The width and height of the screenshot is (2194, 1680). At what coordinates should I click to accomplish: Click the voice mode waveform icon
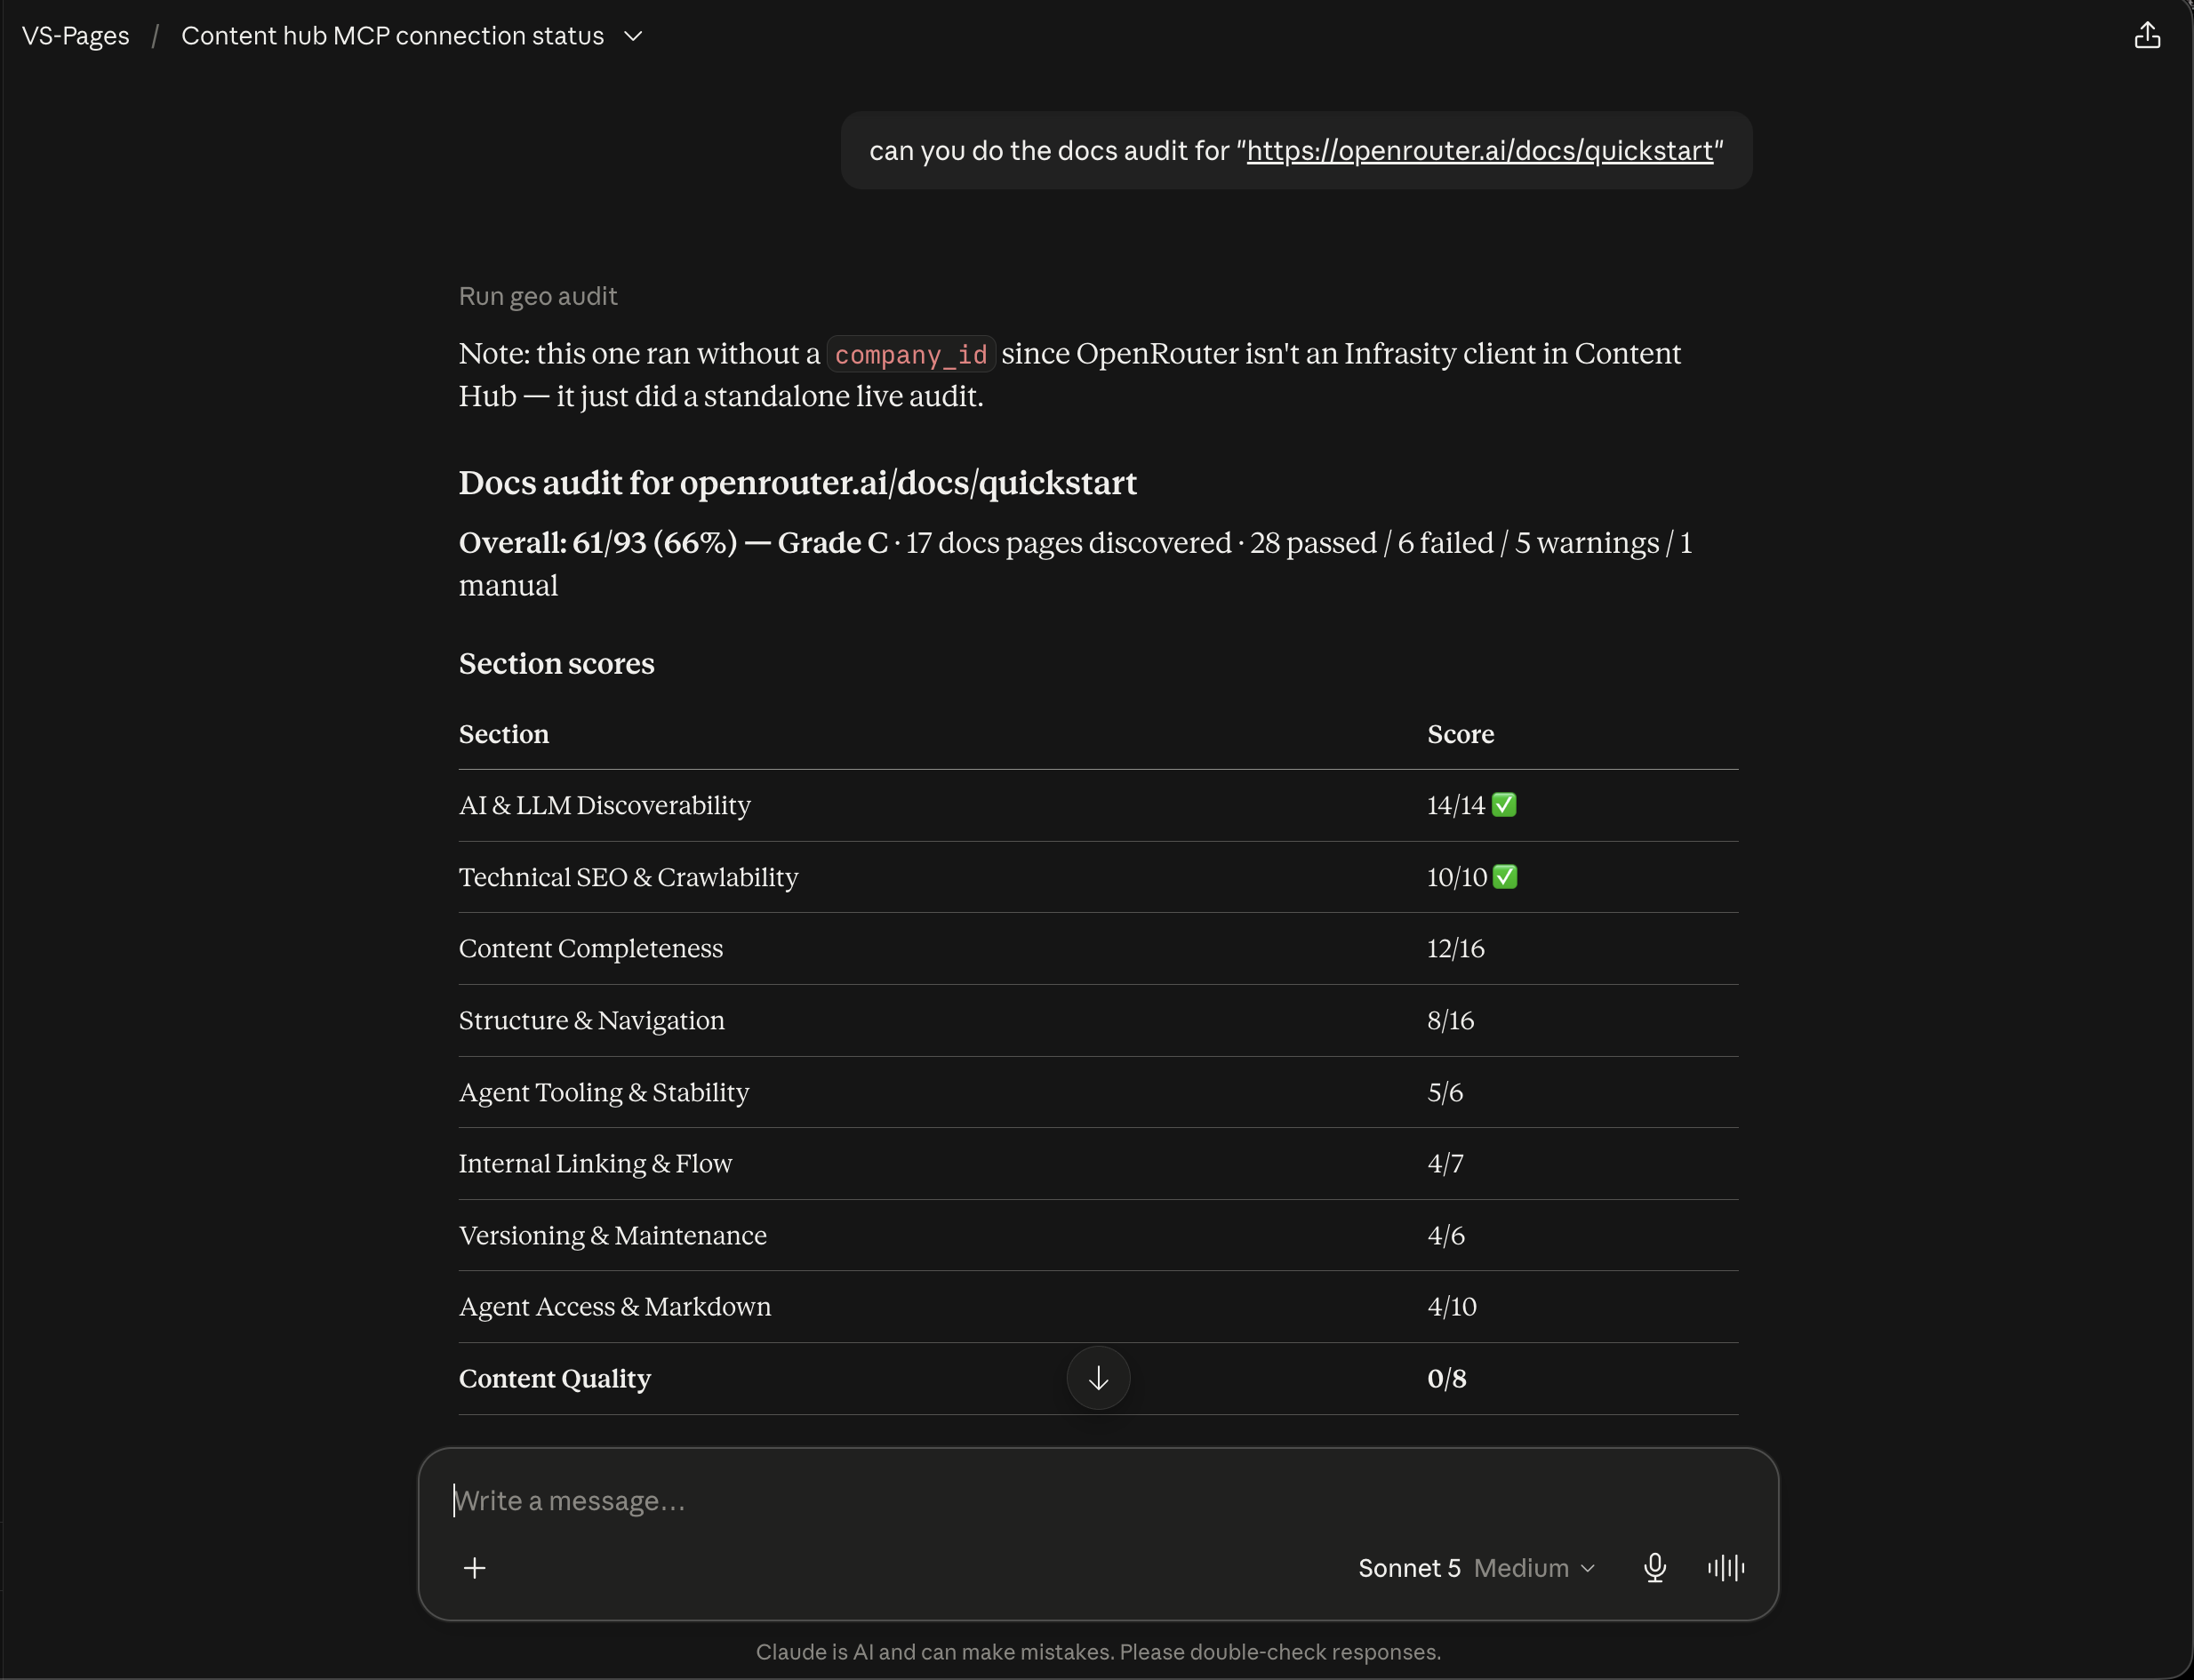tap(1726, 1568)
